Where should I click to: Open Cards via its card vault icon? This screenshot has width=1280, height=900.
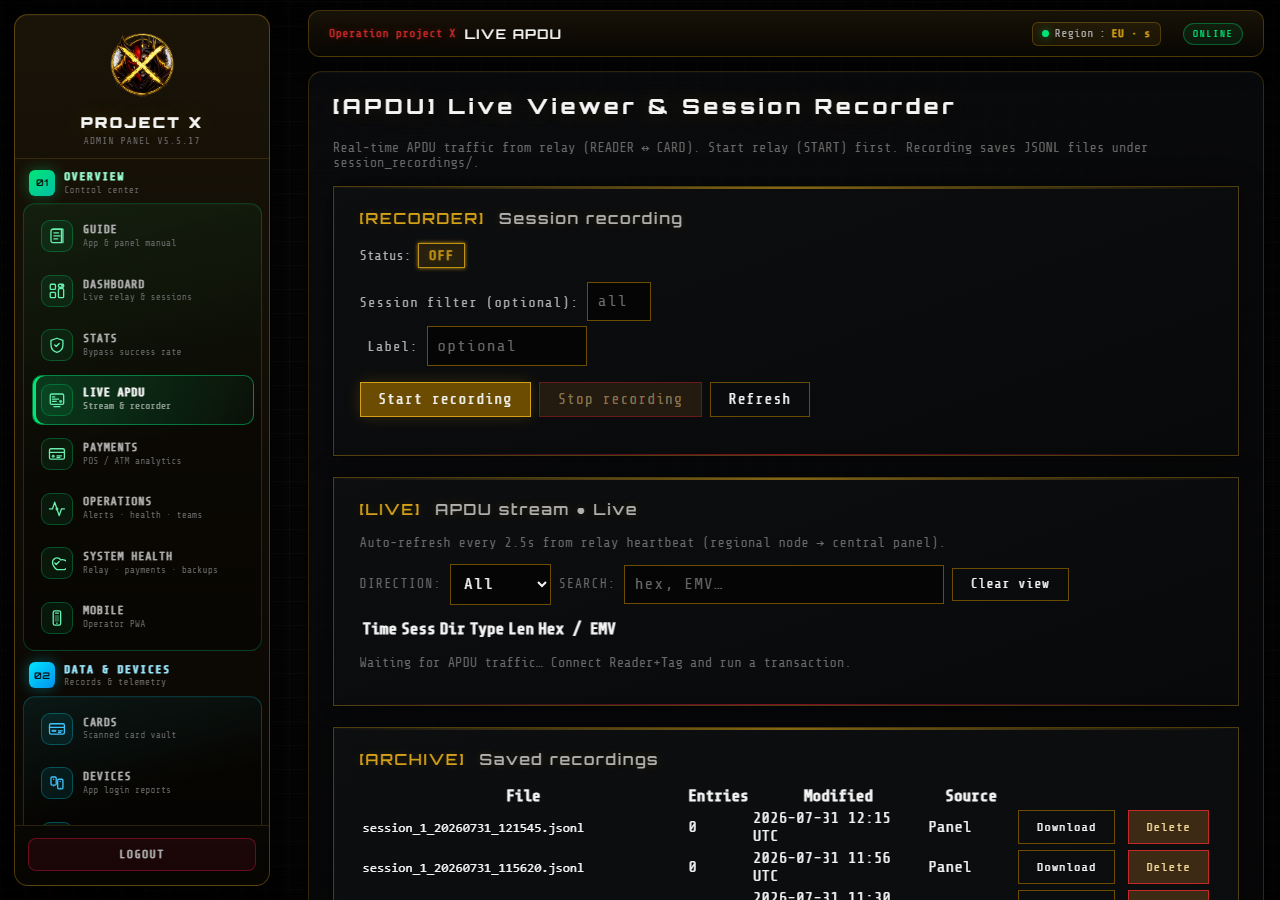tap(57, 729)
